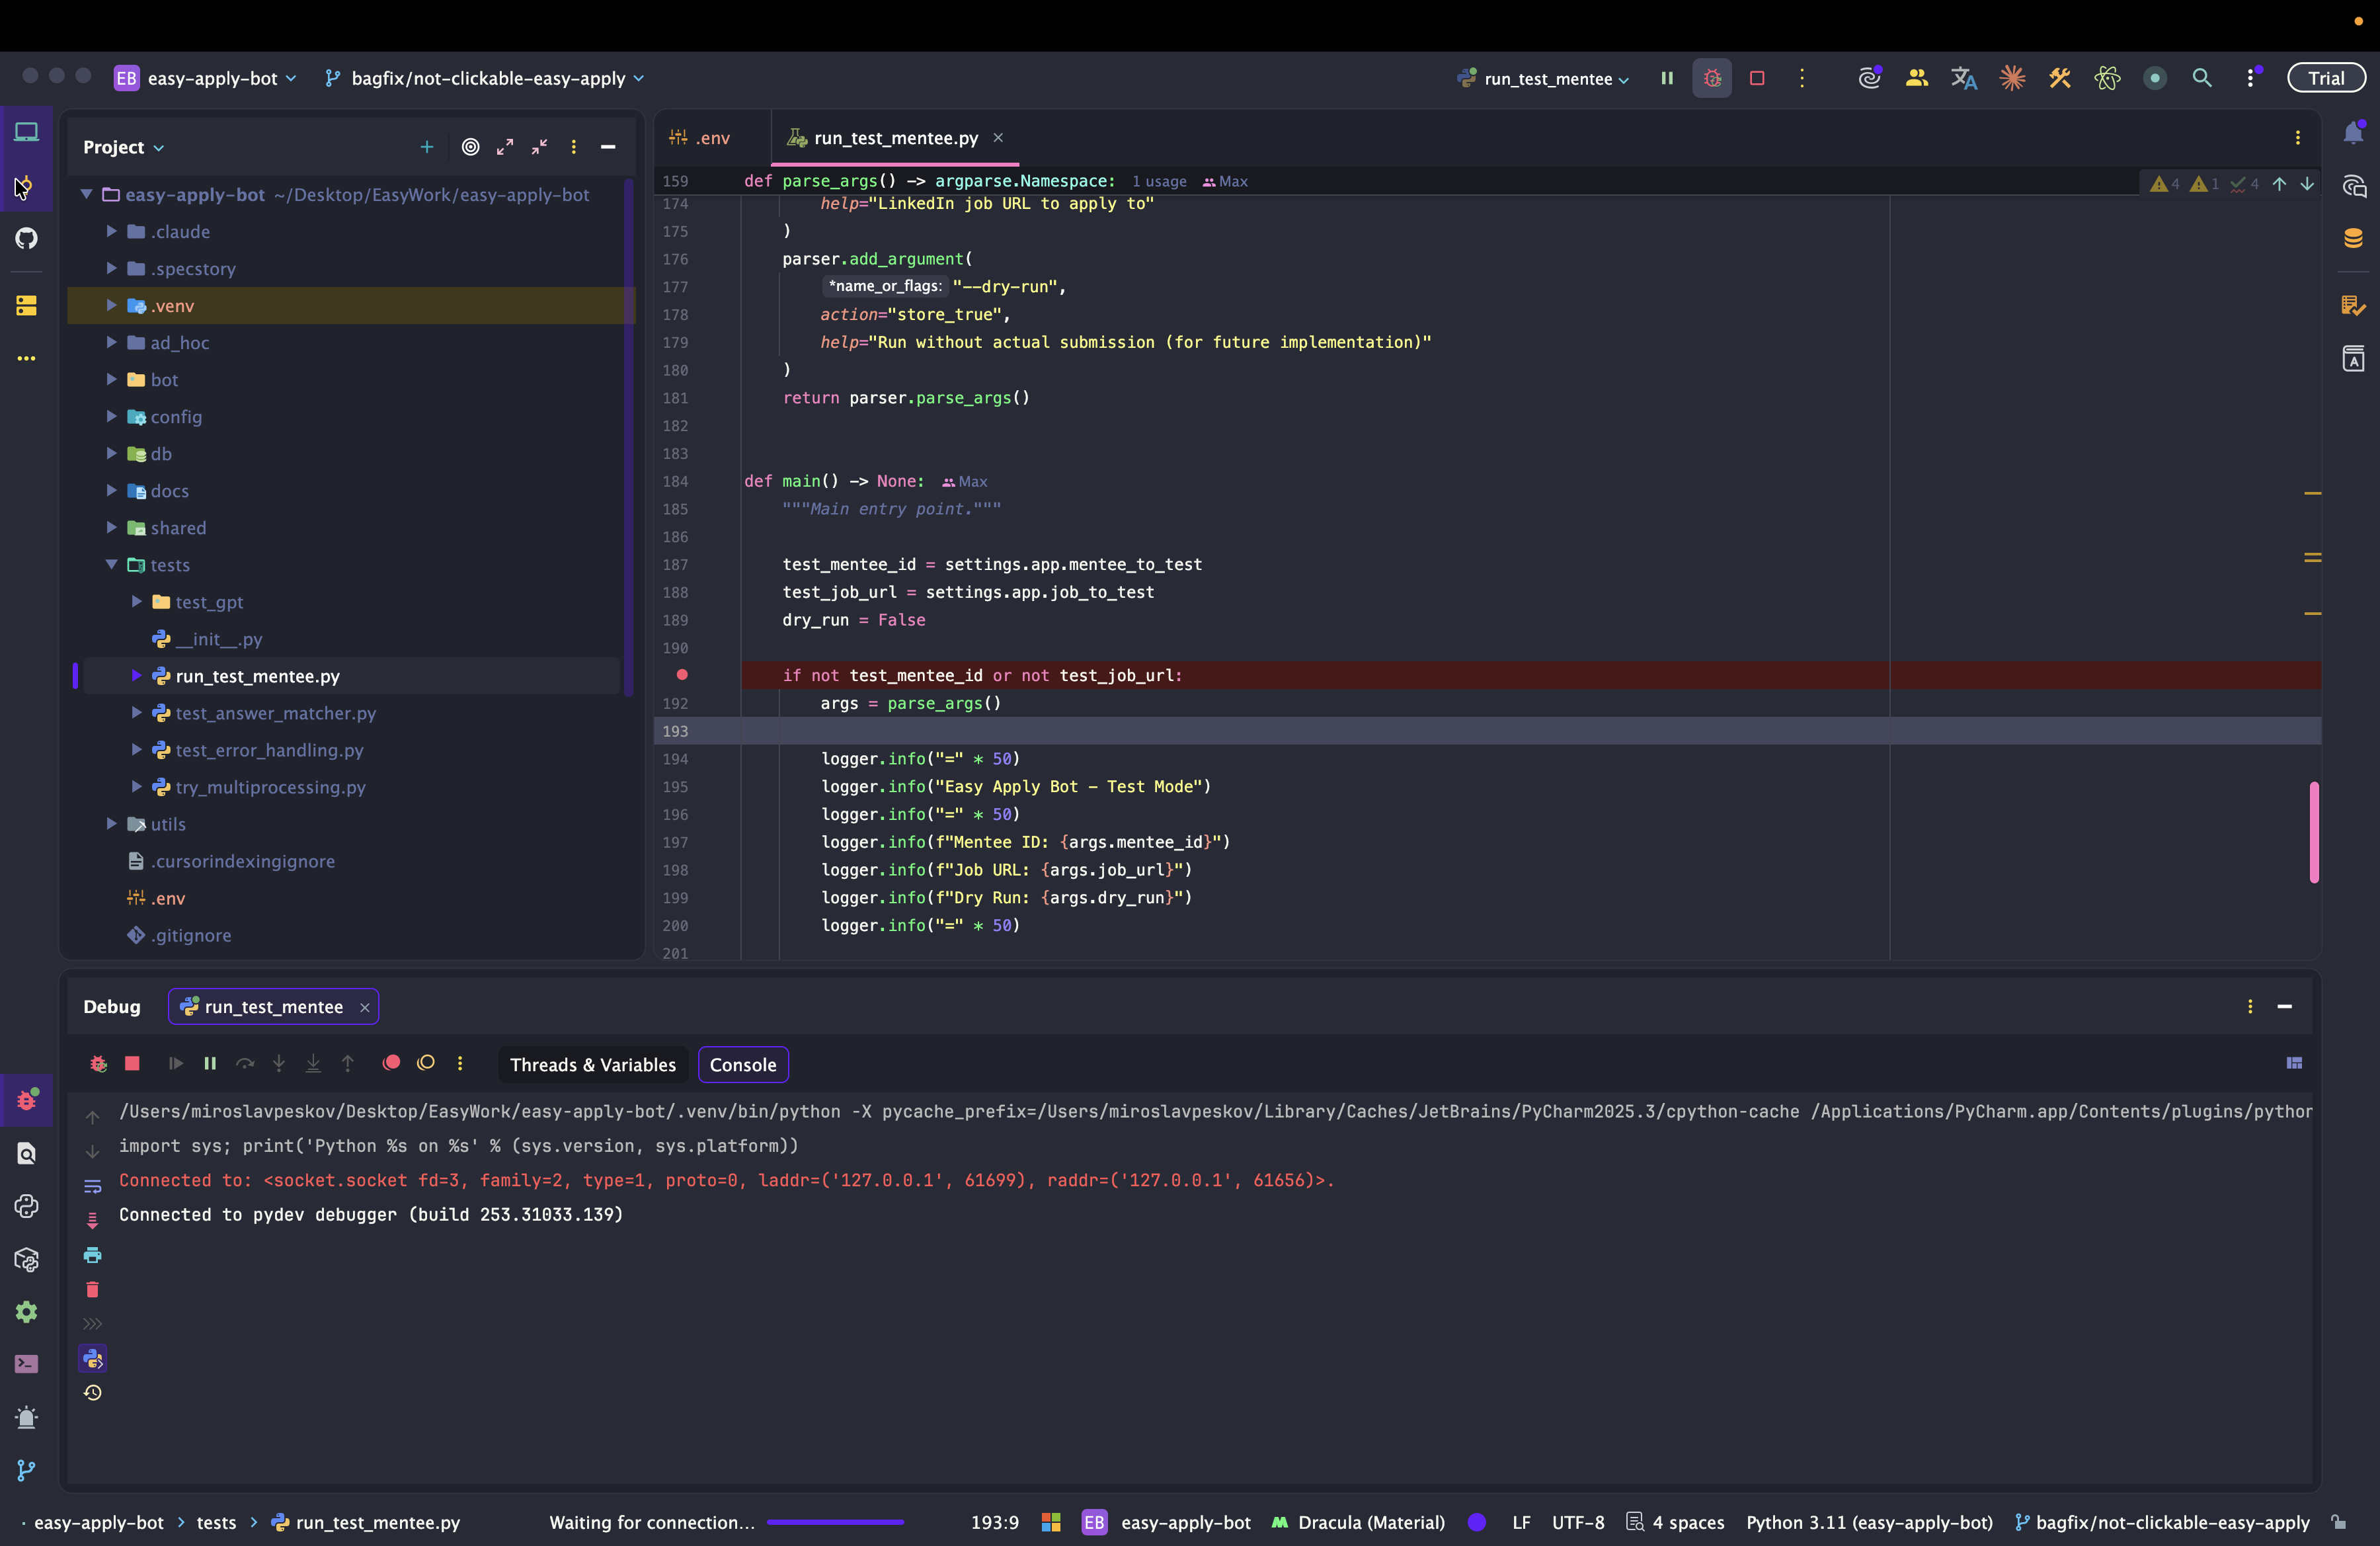Click Mute Breakpoints icon
The image size is (2380, 1546).
pyautogui.click(x=426, y=1063)
